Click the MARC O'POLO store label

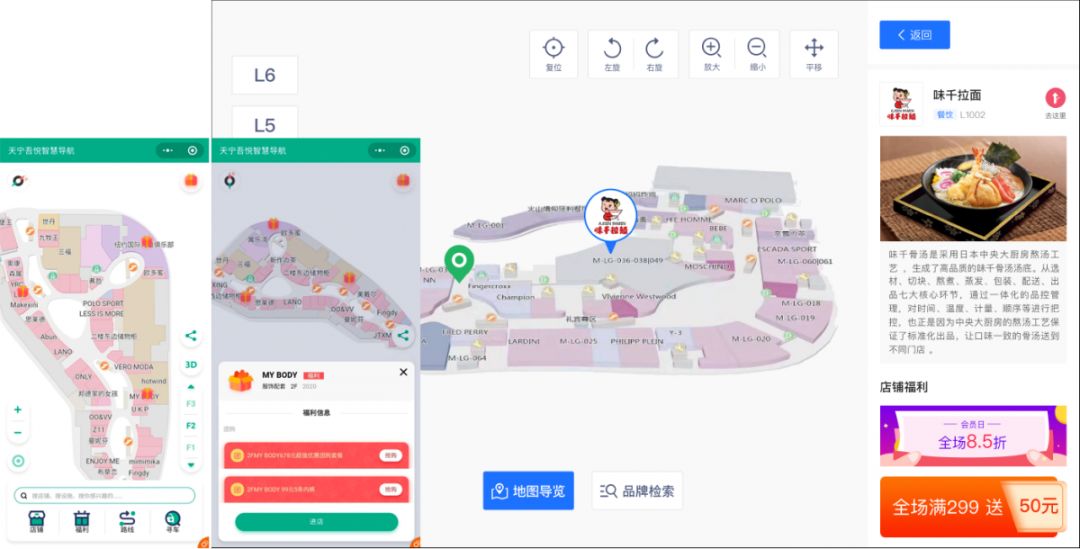(752, 200)
